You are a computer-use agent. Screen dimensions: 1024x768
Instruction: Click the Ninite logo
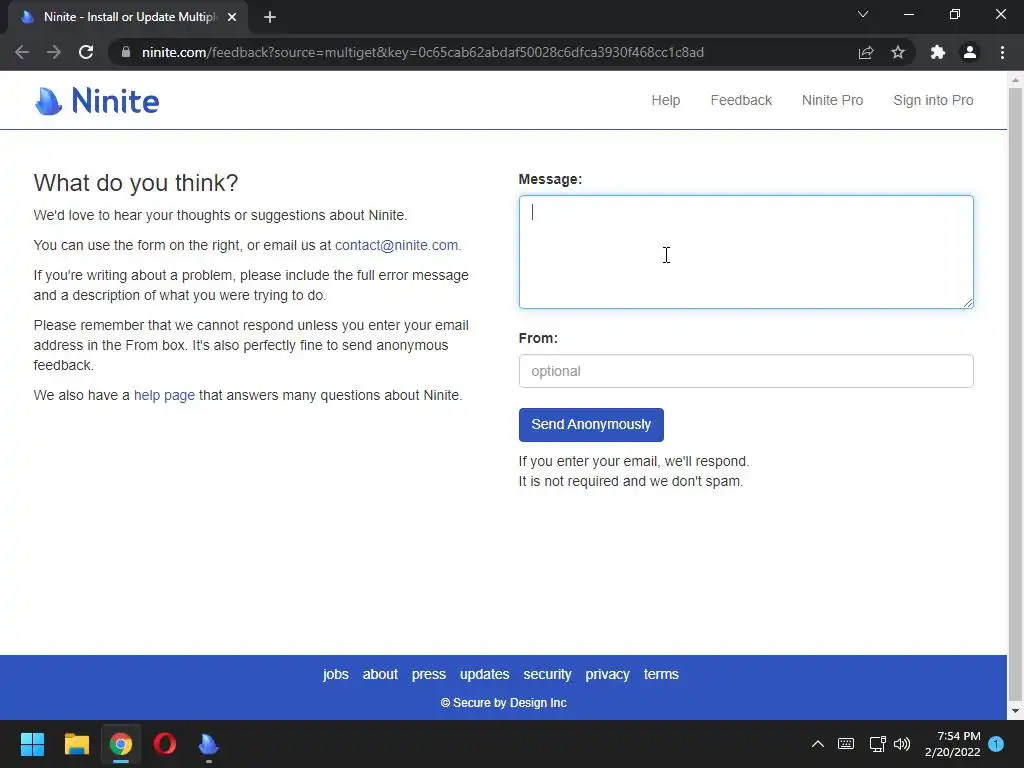pos(97,101)
